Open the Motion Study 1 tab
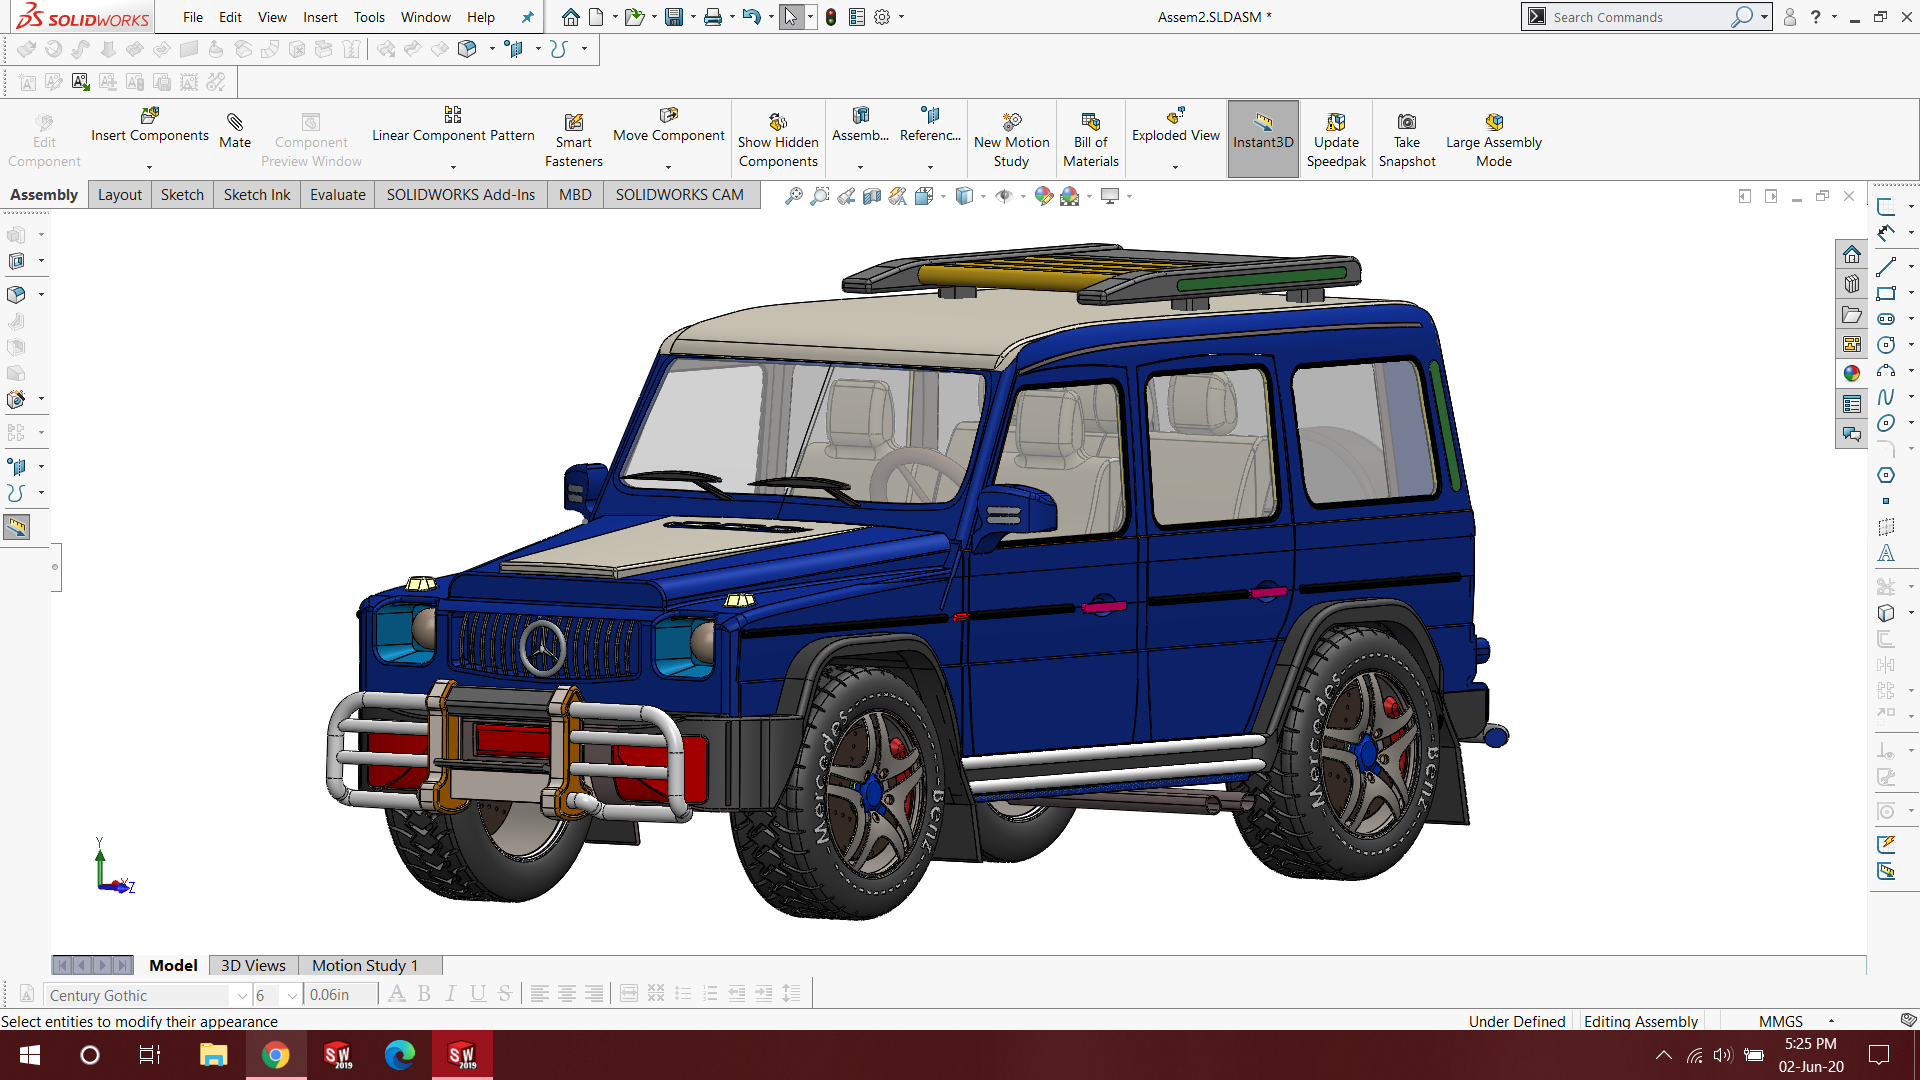Viewport: 1920px width, 1080px height. point(365,965)
